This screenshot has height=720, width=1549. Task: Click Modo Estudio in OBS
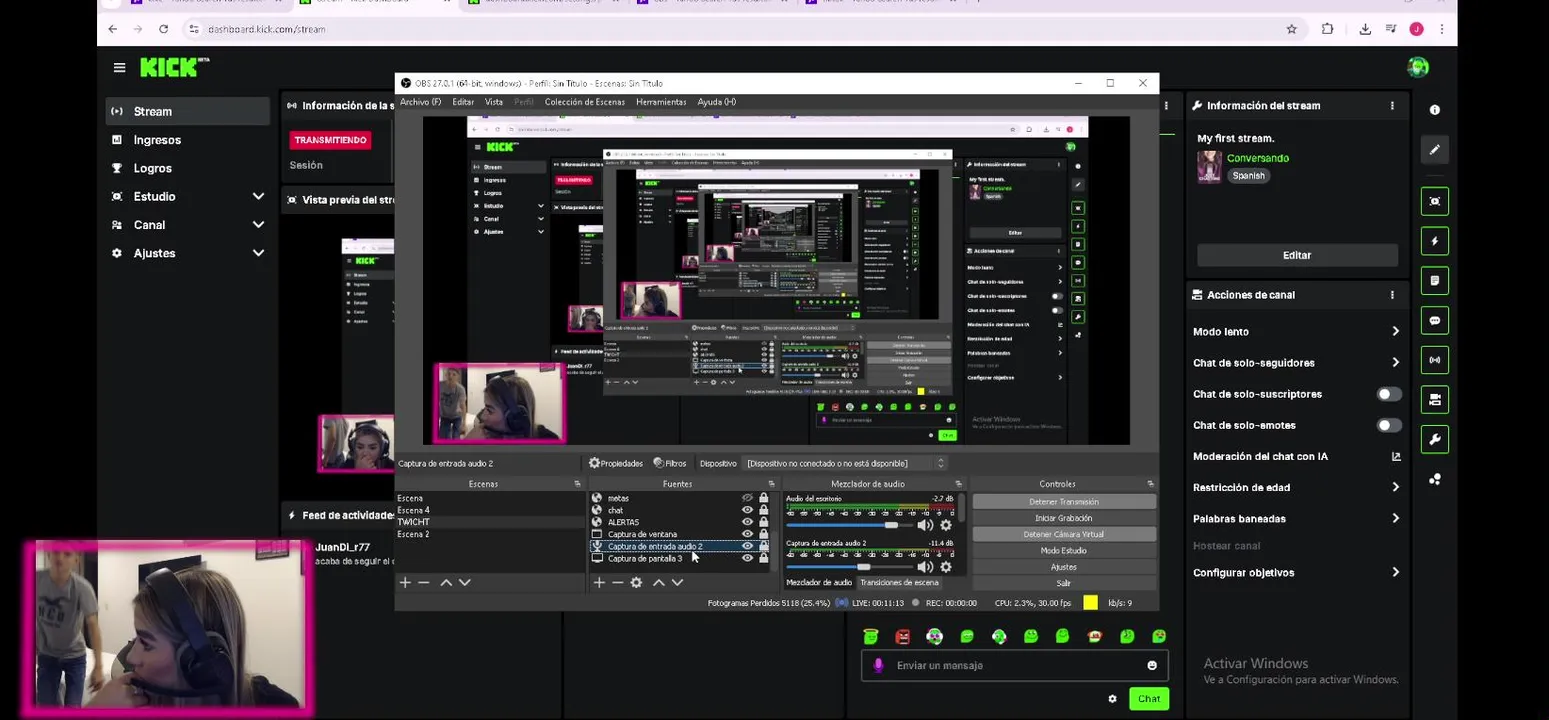pyautogui.click(x=1064, y=551)
